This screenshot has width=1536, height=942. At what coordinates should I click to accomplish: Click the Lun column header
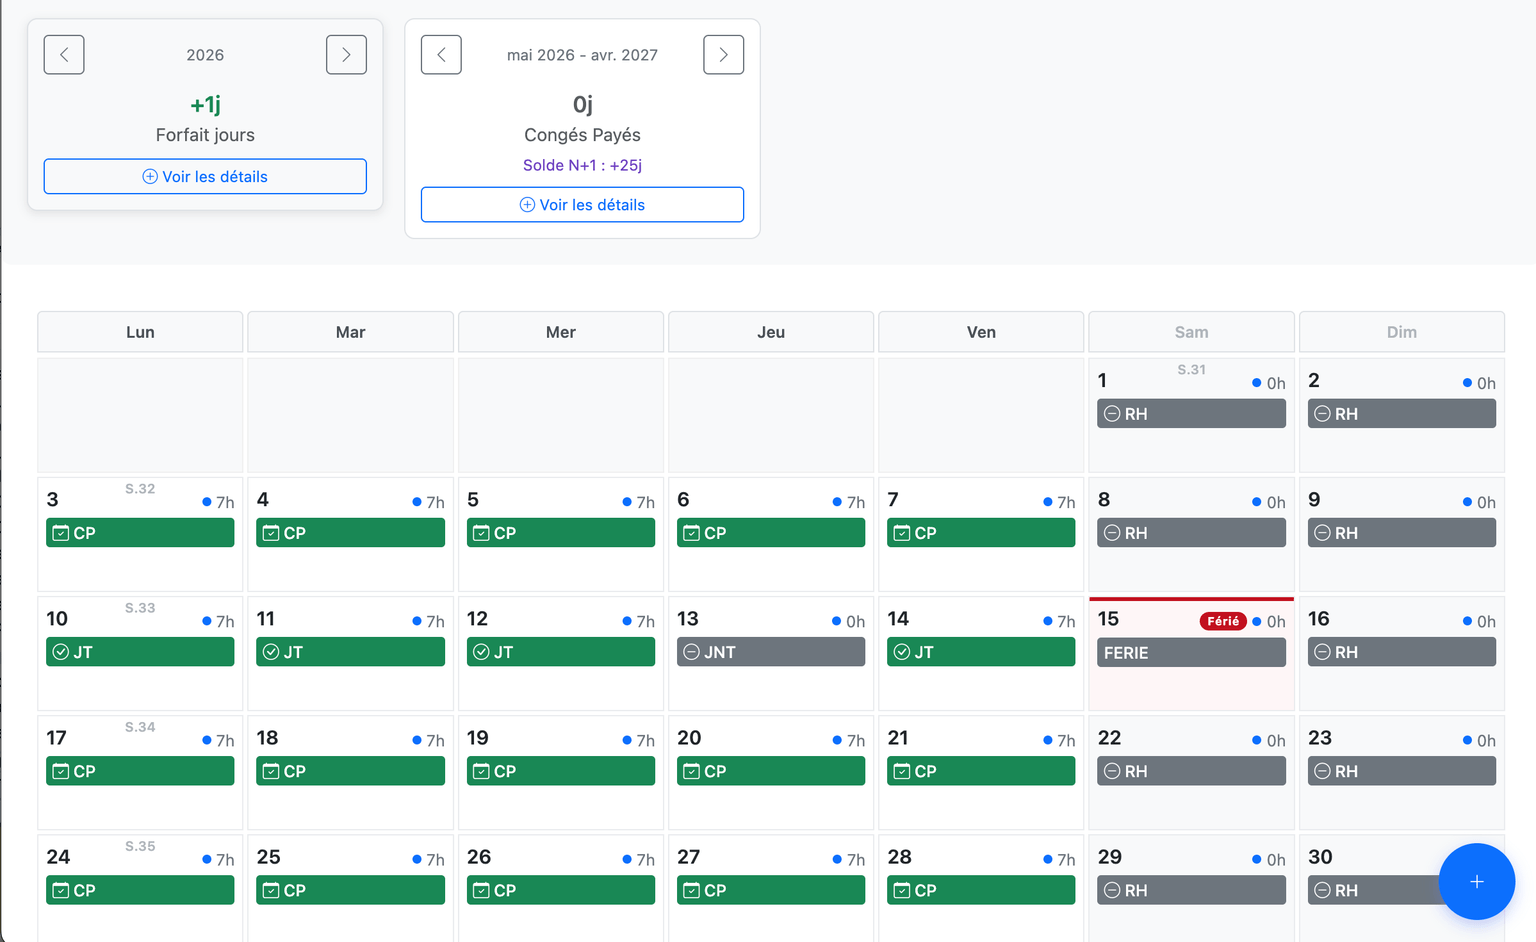click(x=140, y=332)
